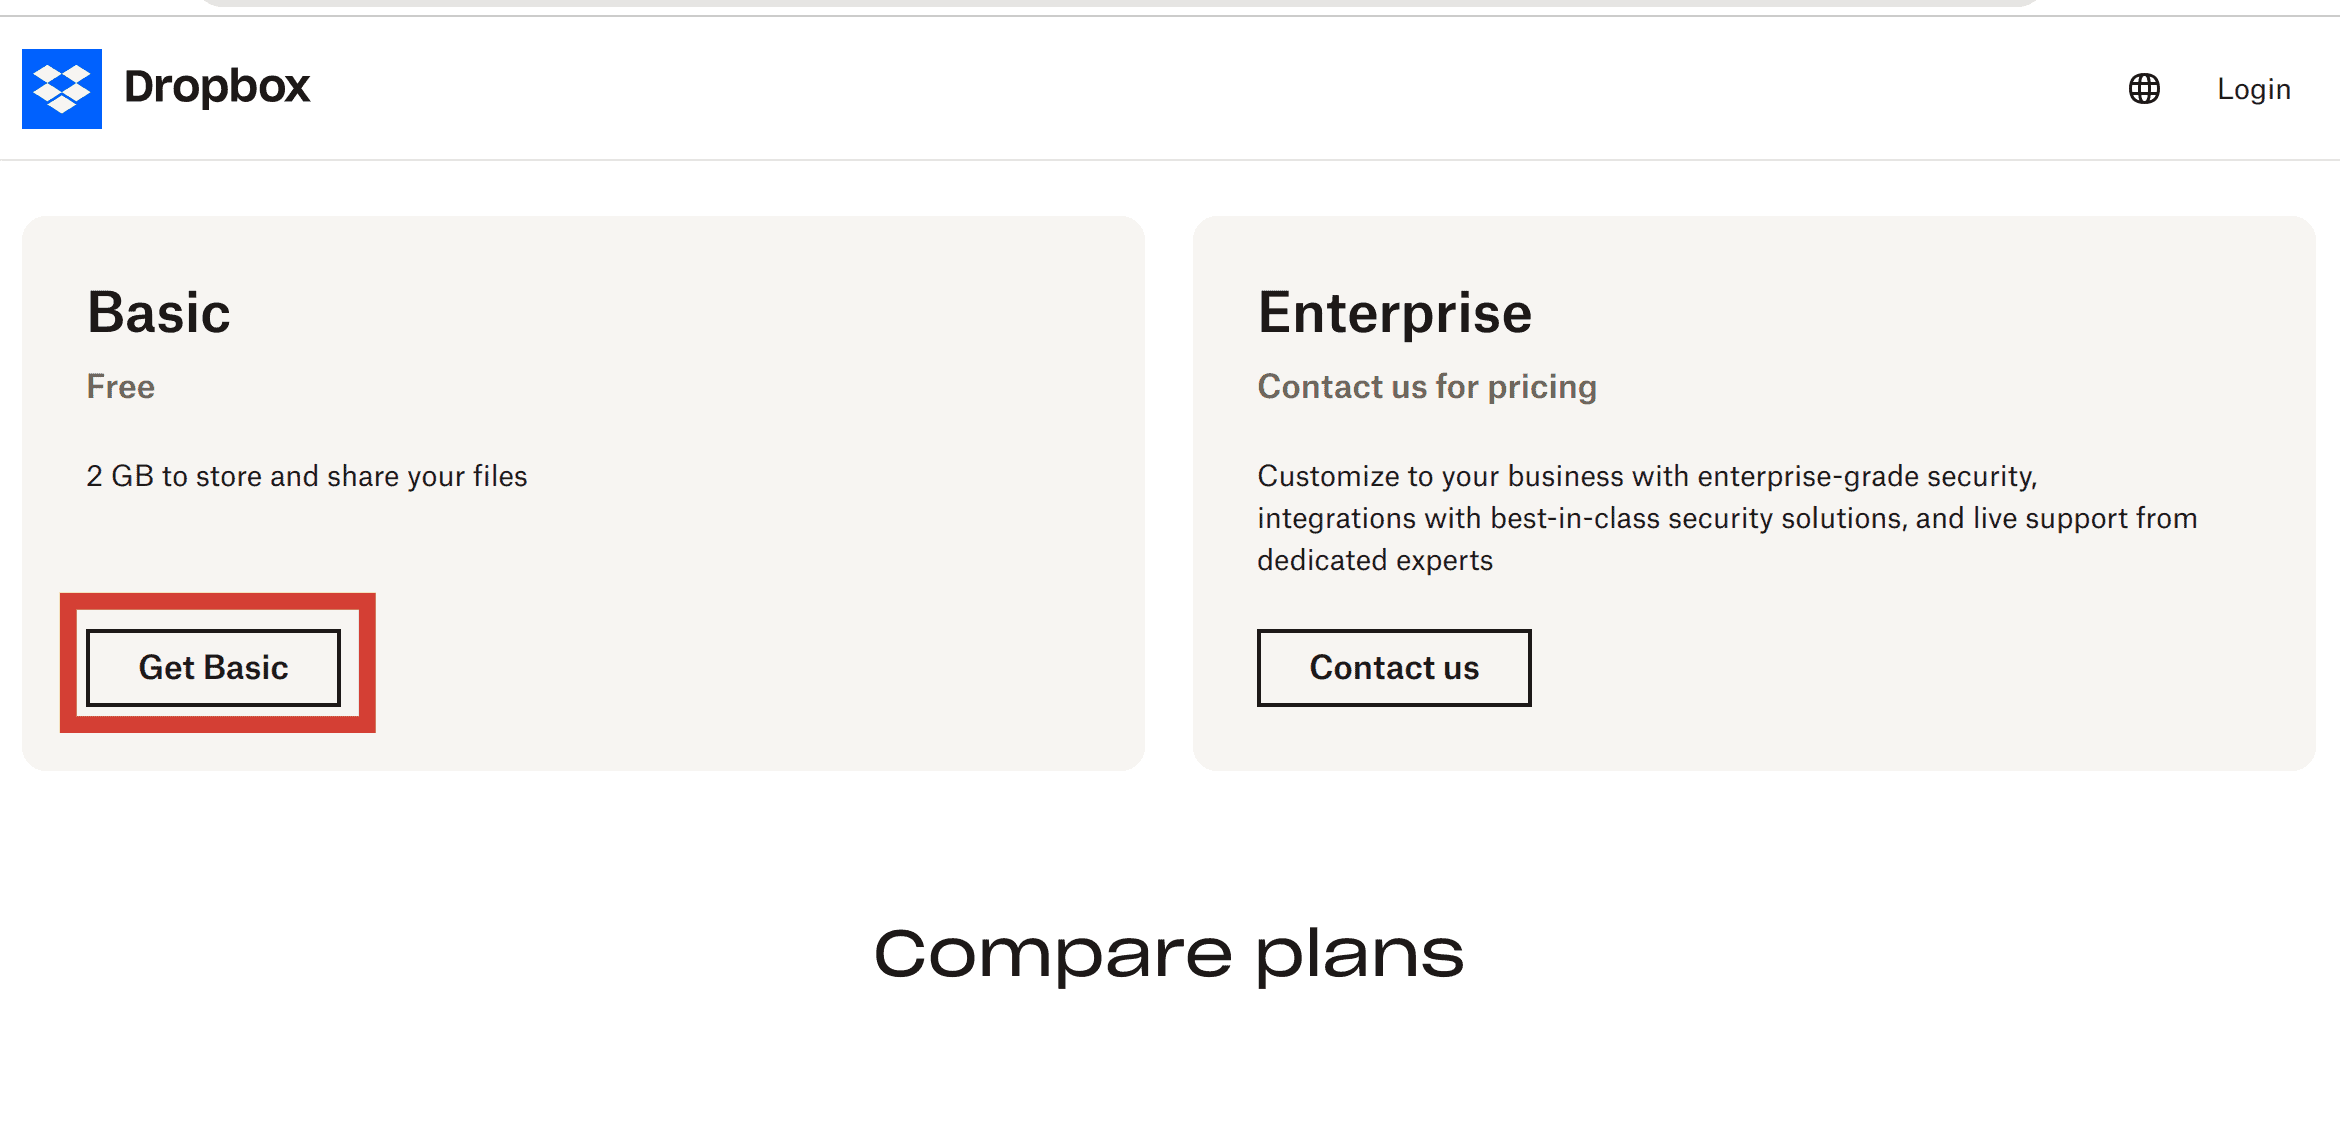Click the blue Dropbox logo icon

(x=62, y=89)
